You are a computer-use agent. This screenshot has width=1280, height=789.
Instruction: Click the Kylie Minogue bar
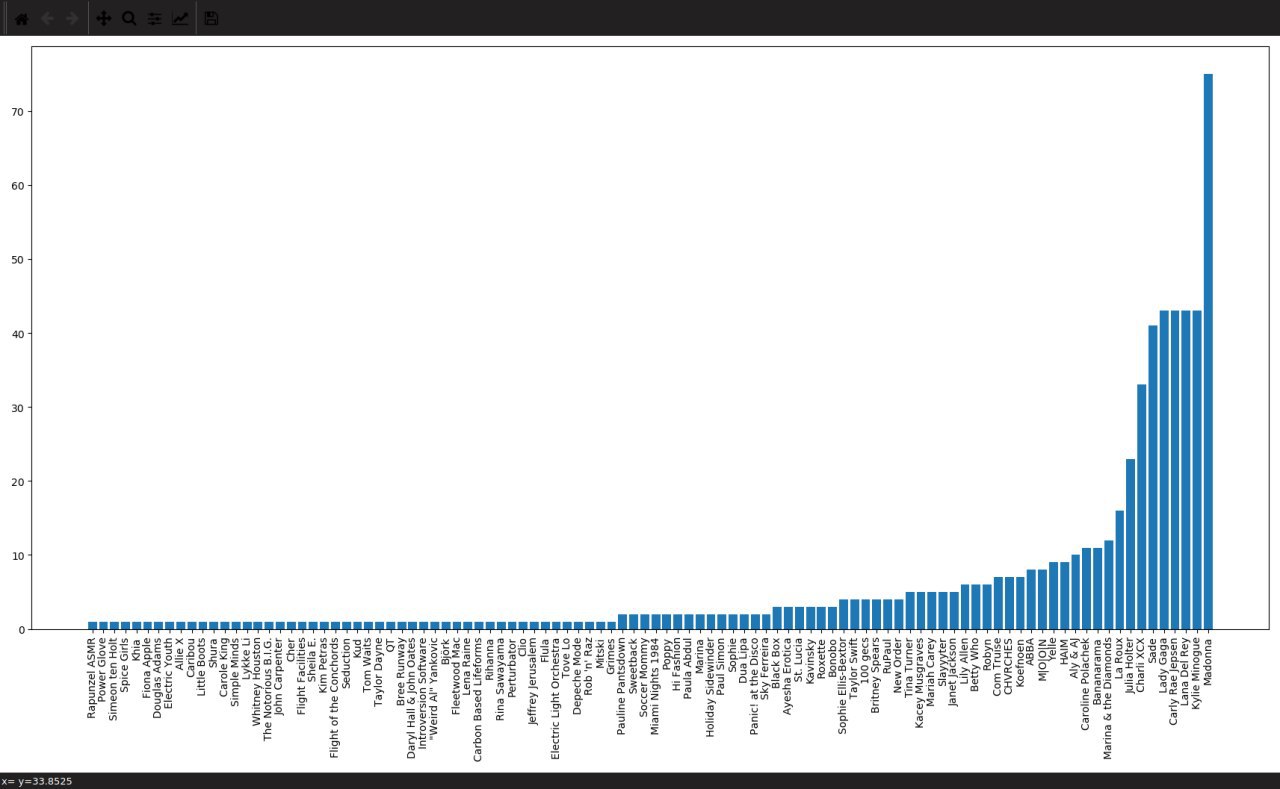tap(1197, 470)
